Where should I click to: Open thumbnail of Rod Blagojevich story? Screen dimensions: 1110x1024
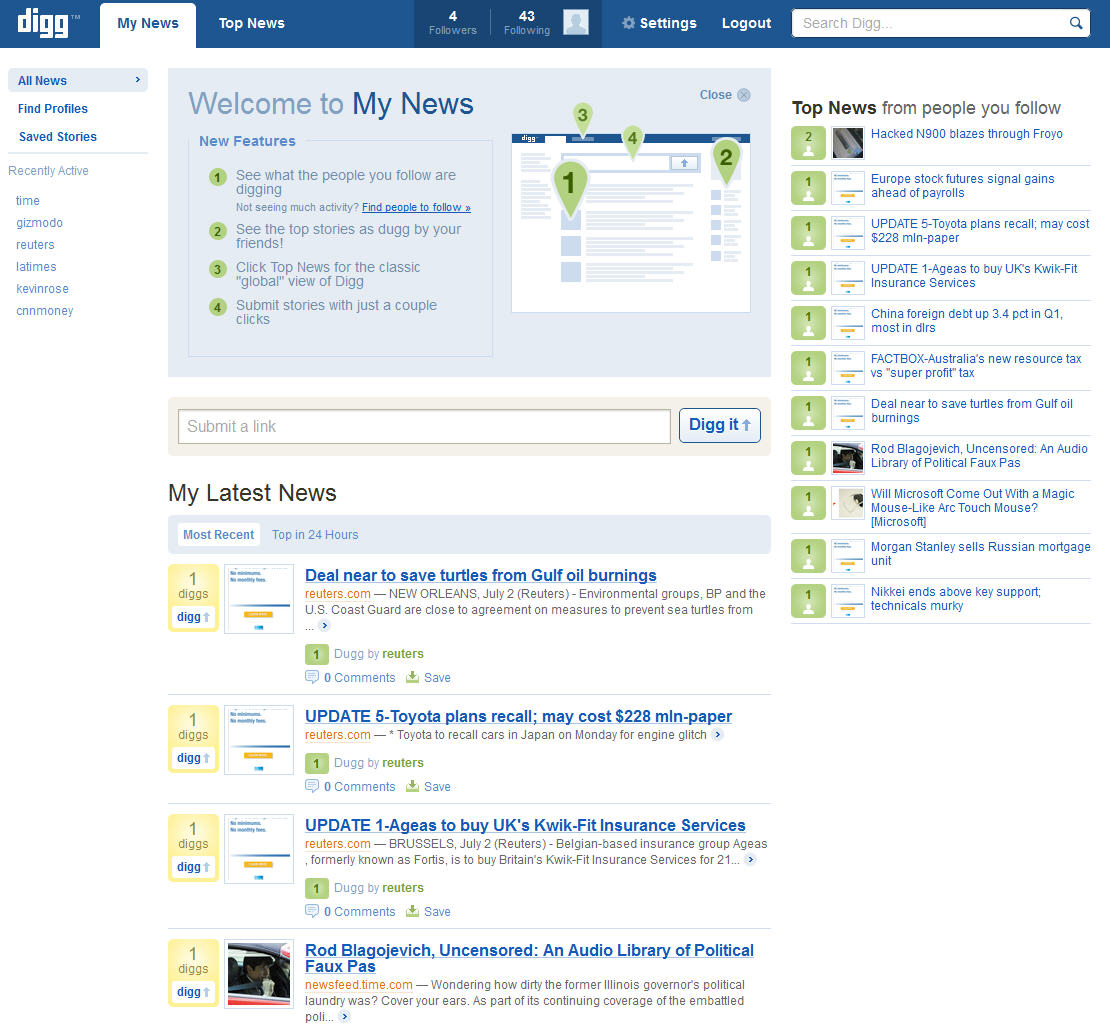click(259, 974)
